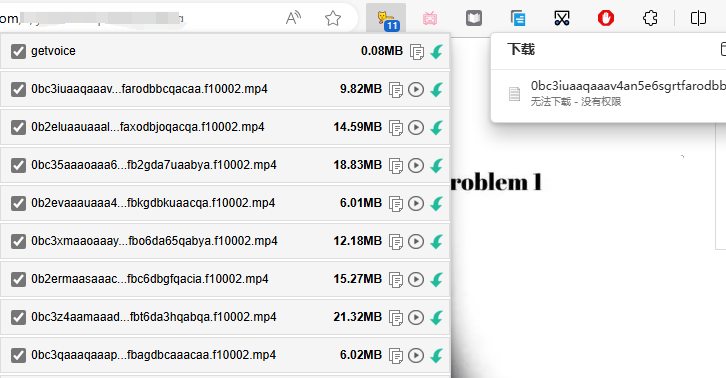Copy link of 0bc3z4aamaaad mp4 entry
Viewport: 726px width, 378px height.
point(396,317)
